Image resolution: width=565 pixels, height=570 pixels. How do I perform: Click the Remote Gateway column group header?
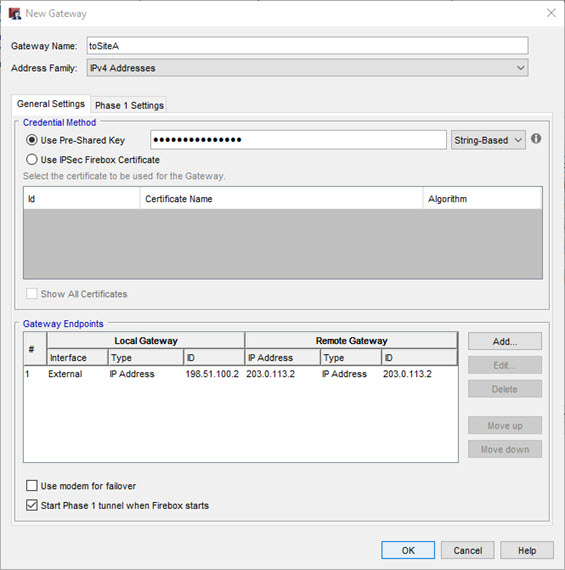[351, 341]
